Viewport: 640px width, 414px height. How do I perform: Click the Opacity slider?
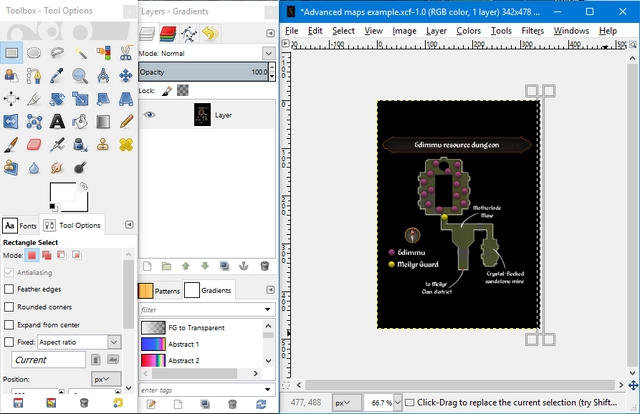pyautogui.click(x=203, y=72)
